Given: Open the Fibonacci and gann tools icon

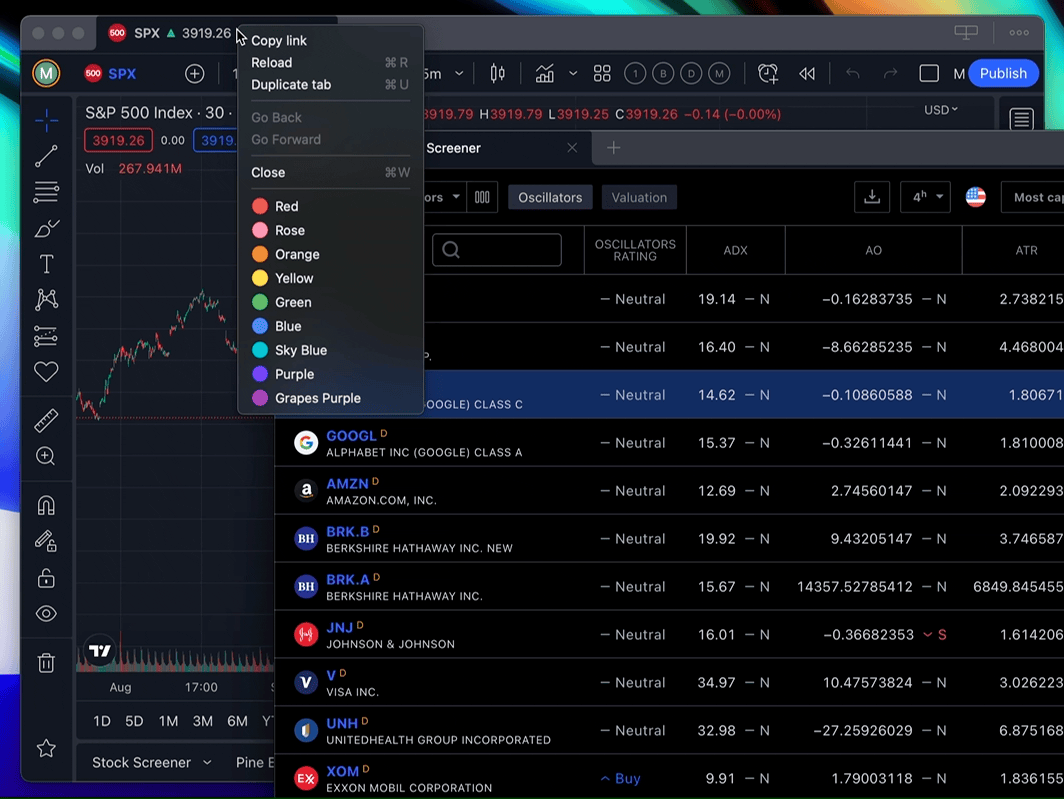Looking at the screenshot, I should click(46, 192).
